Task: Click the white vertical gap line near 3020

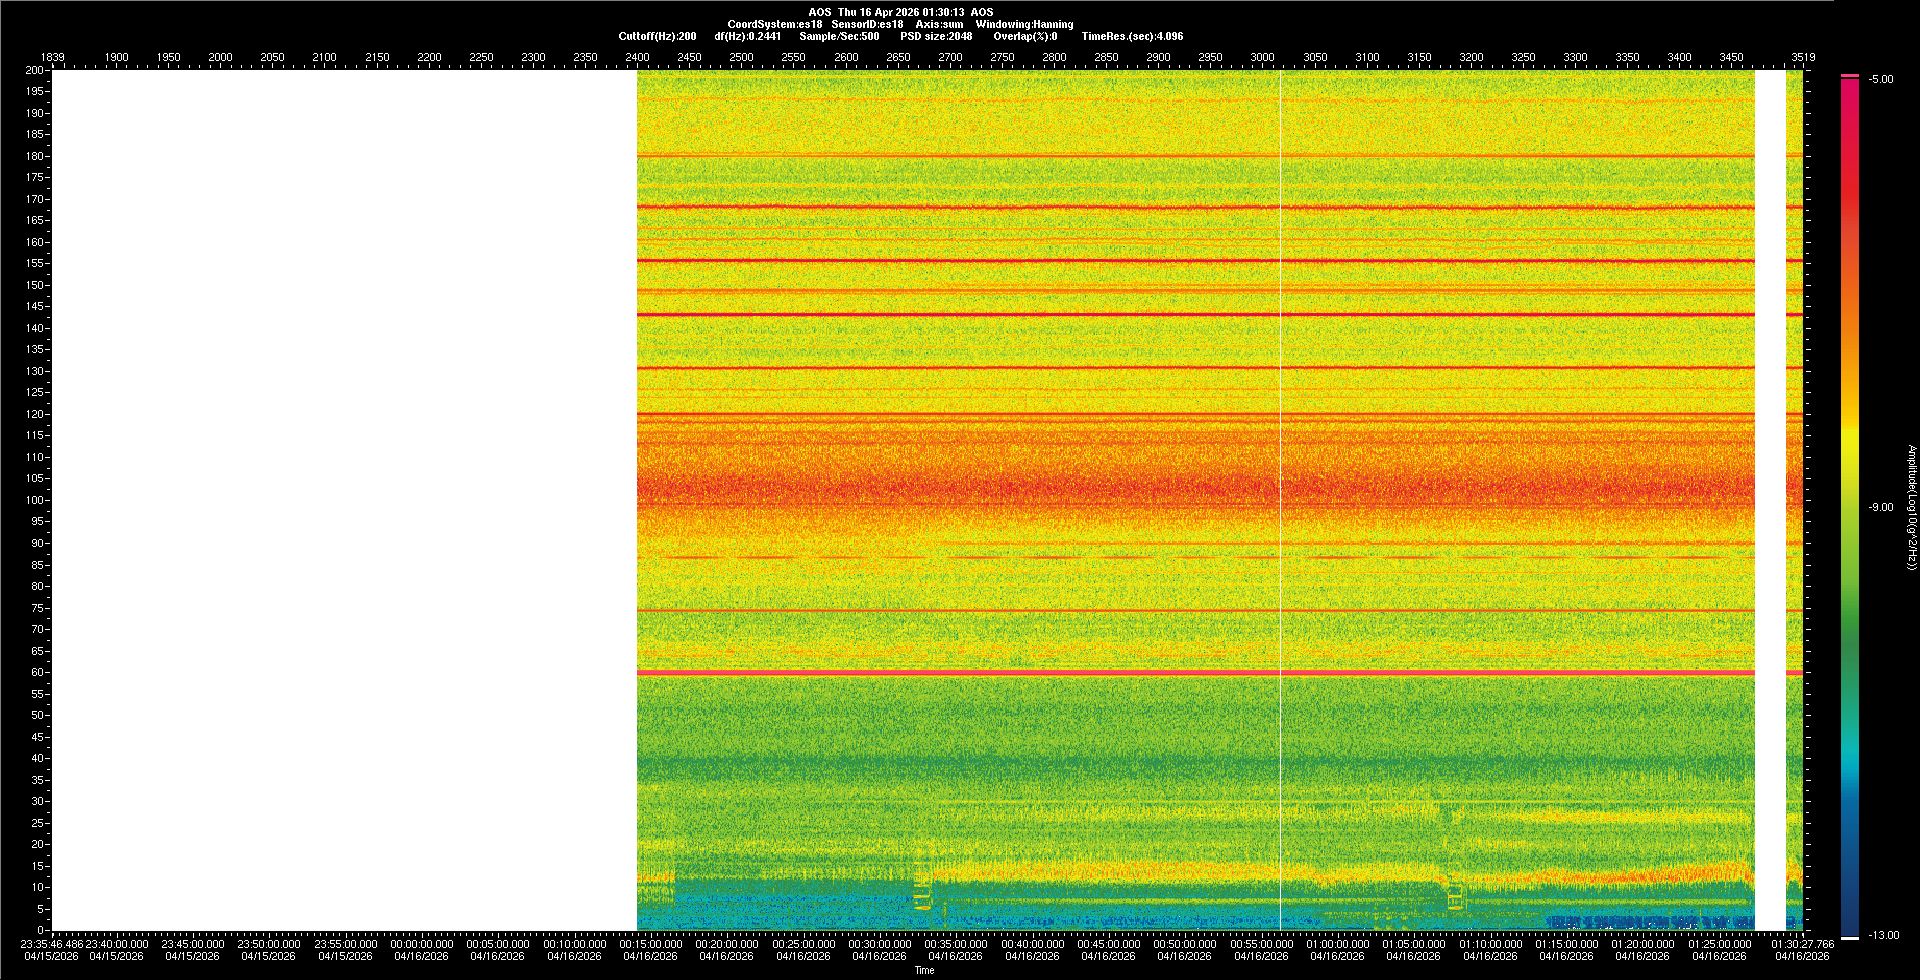Action: (x=1281, y=500)
